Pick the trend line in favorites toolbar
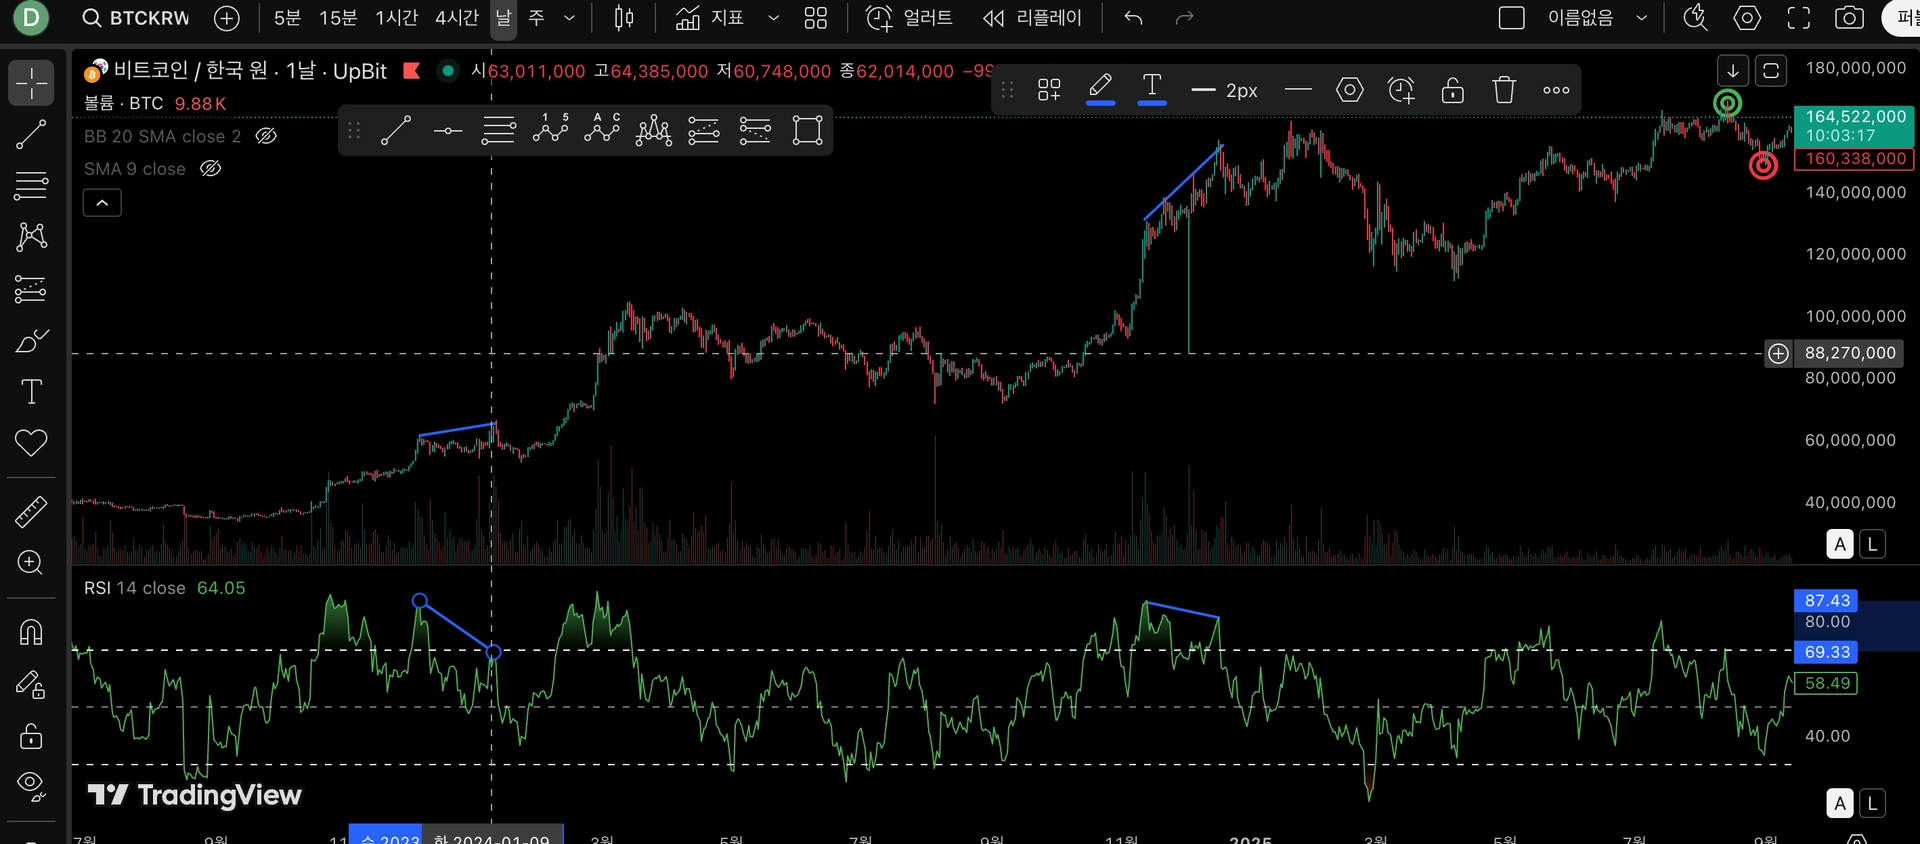The width and height of the screenshot is (1920, 844). (396, 130)
